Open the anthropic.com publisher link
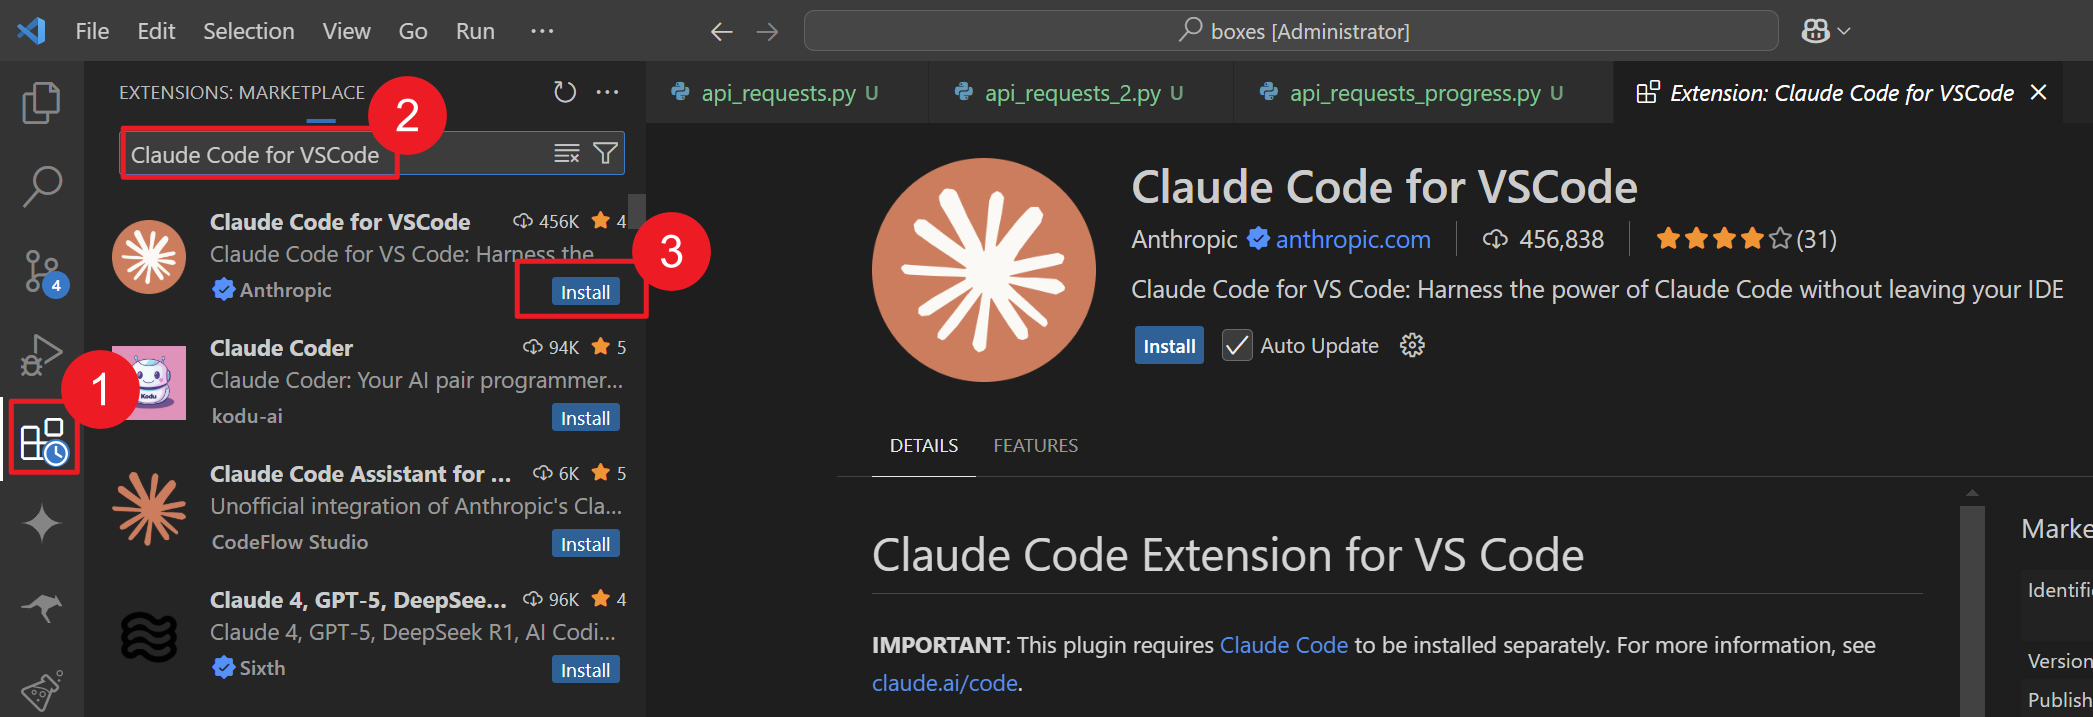The image size is (2093, 717). tap(1352, 240)
